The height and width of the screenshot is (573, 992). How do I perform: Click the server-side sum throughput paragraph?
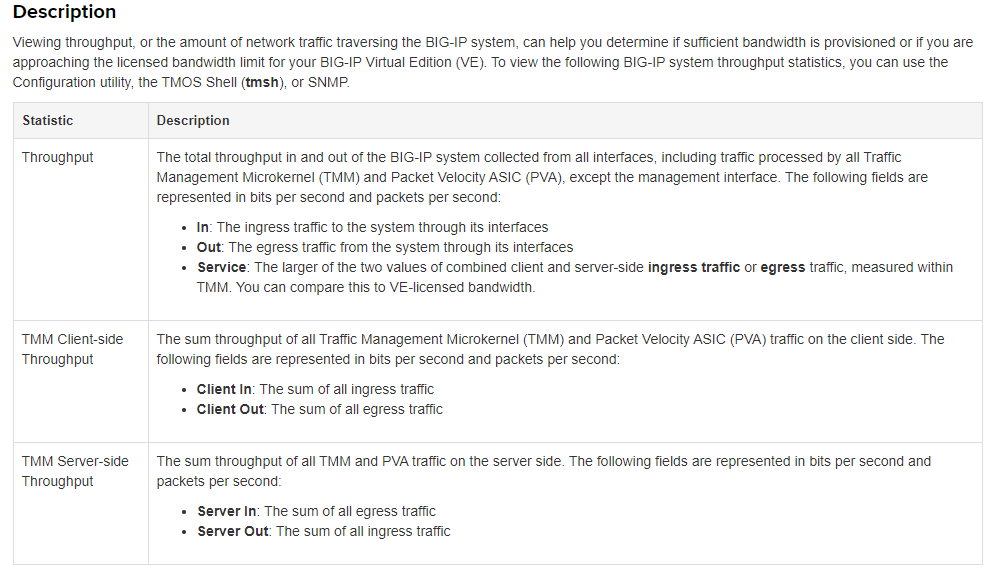click(543, 471)
